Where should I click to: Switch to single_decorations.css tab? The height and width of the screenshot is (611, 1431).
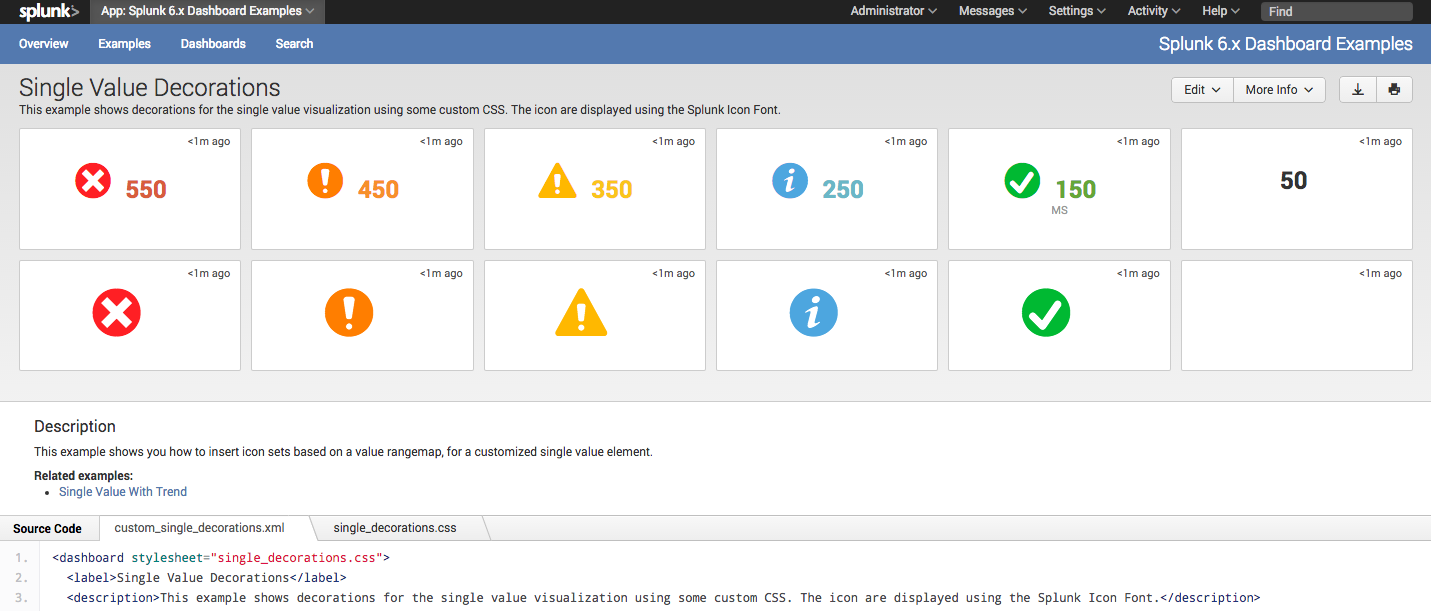click(395, 528)
